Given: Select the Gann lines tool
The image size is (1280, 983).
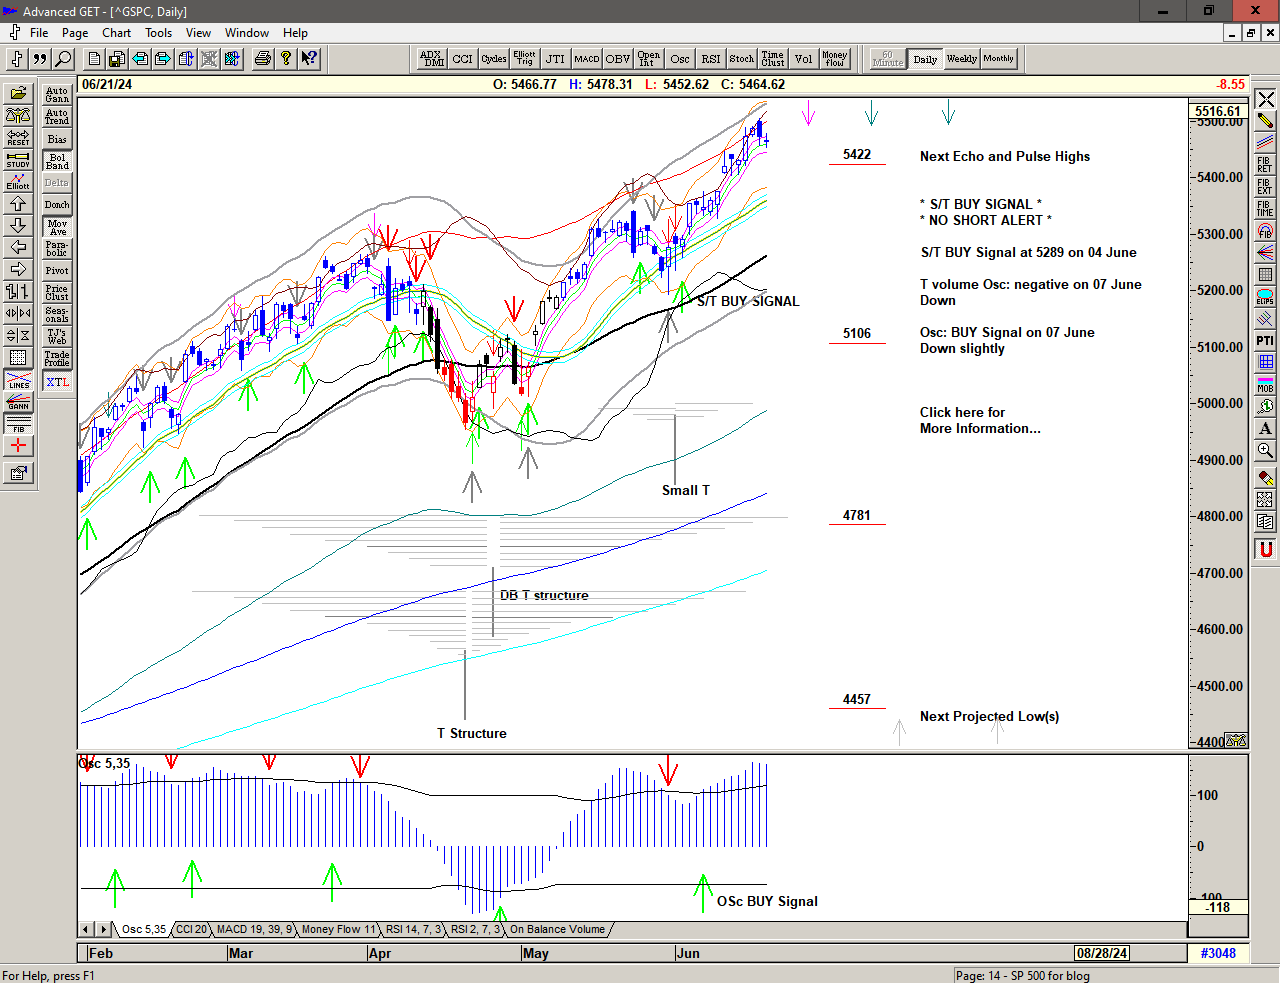Looking at the screenshot, I should [18, 403].
